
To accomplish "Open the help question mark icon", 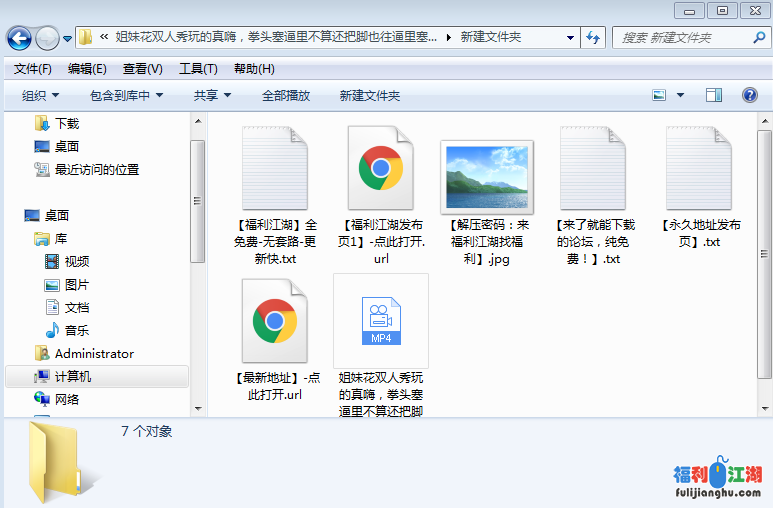I will 749,95.
